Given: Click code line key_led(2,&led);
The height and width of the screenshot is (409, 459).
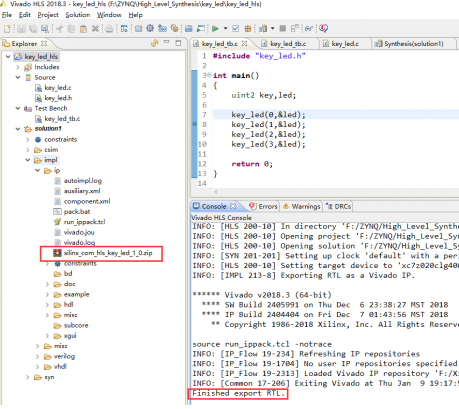Looking at the screenshot, I should tap(268, 134).
